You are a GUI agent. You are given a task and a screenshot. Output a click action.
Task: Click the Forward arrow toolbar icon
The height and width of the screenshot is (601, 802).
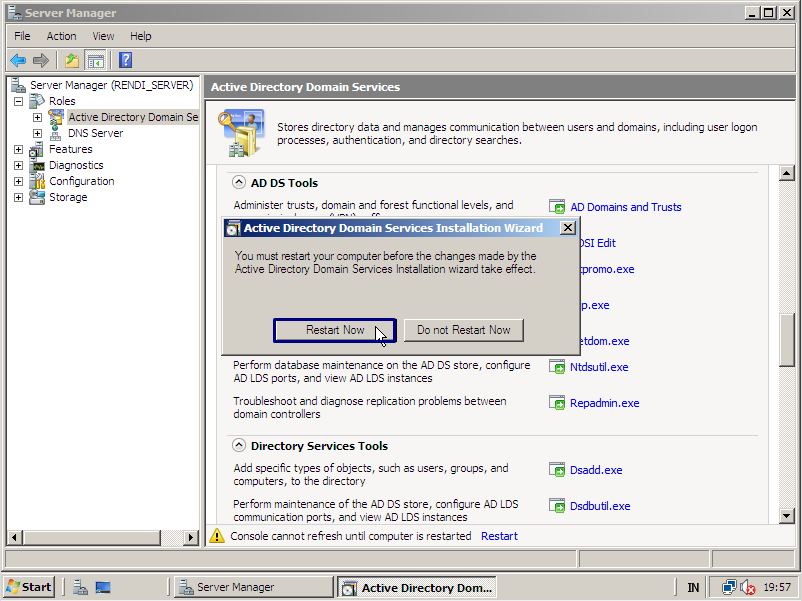click(41, 60)
